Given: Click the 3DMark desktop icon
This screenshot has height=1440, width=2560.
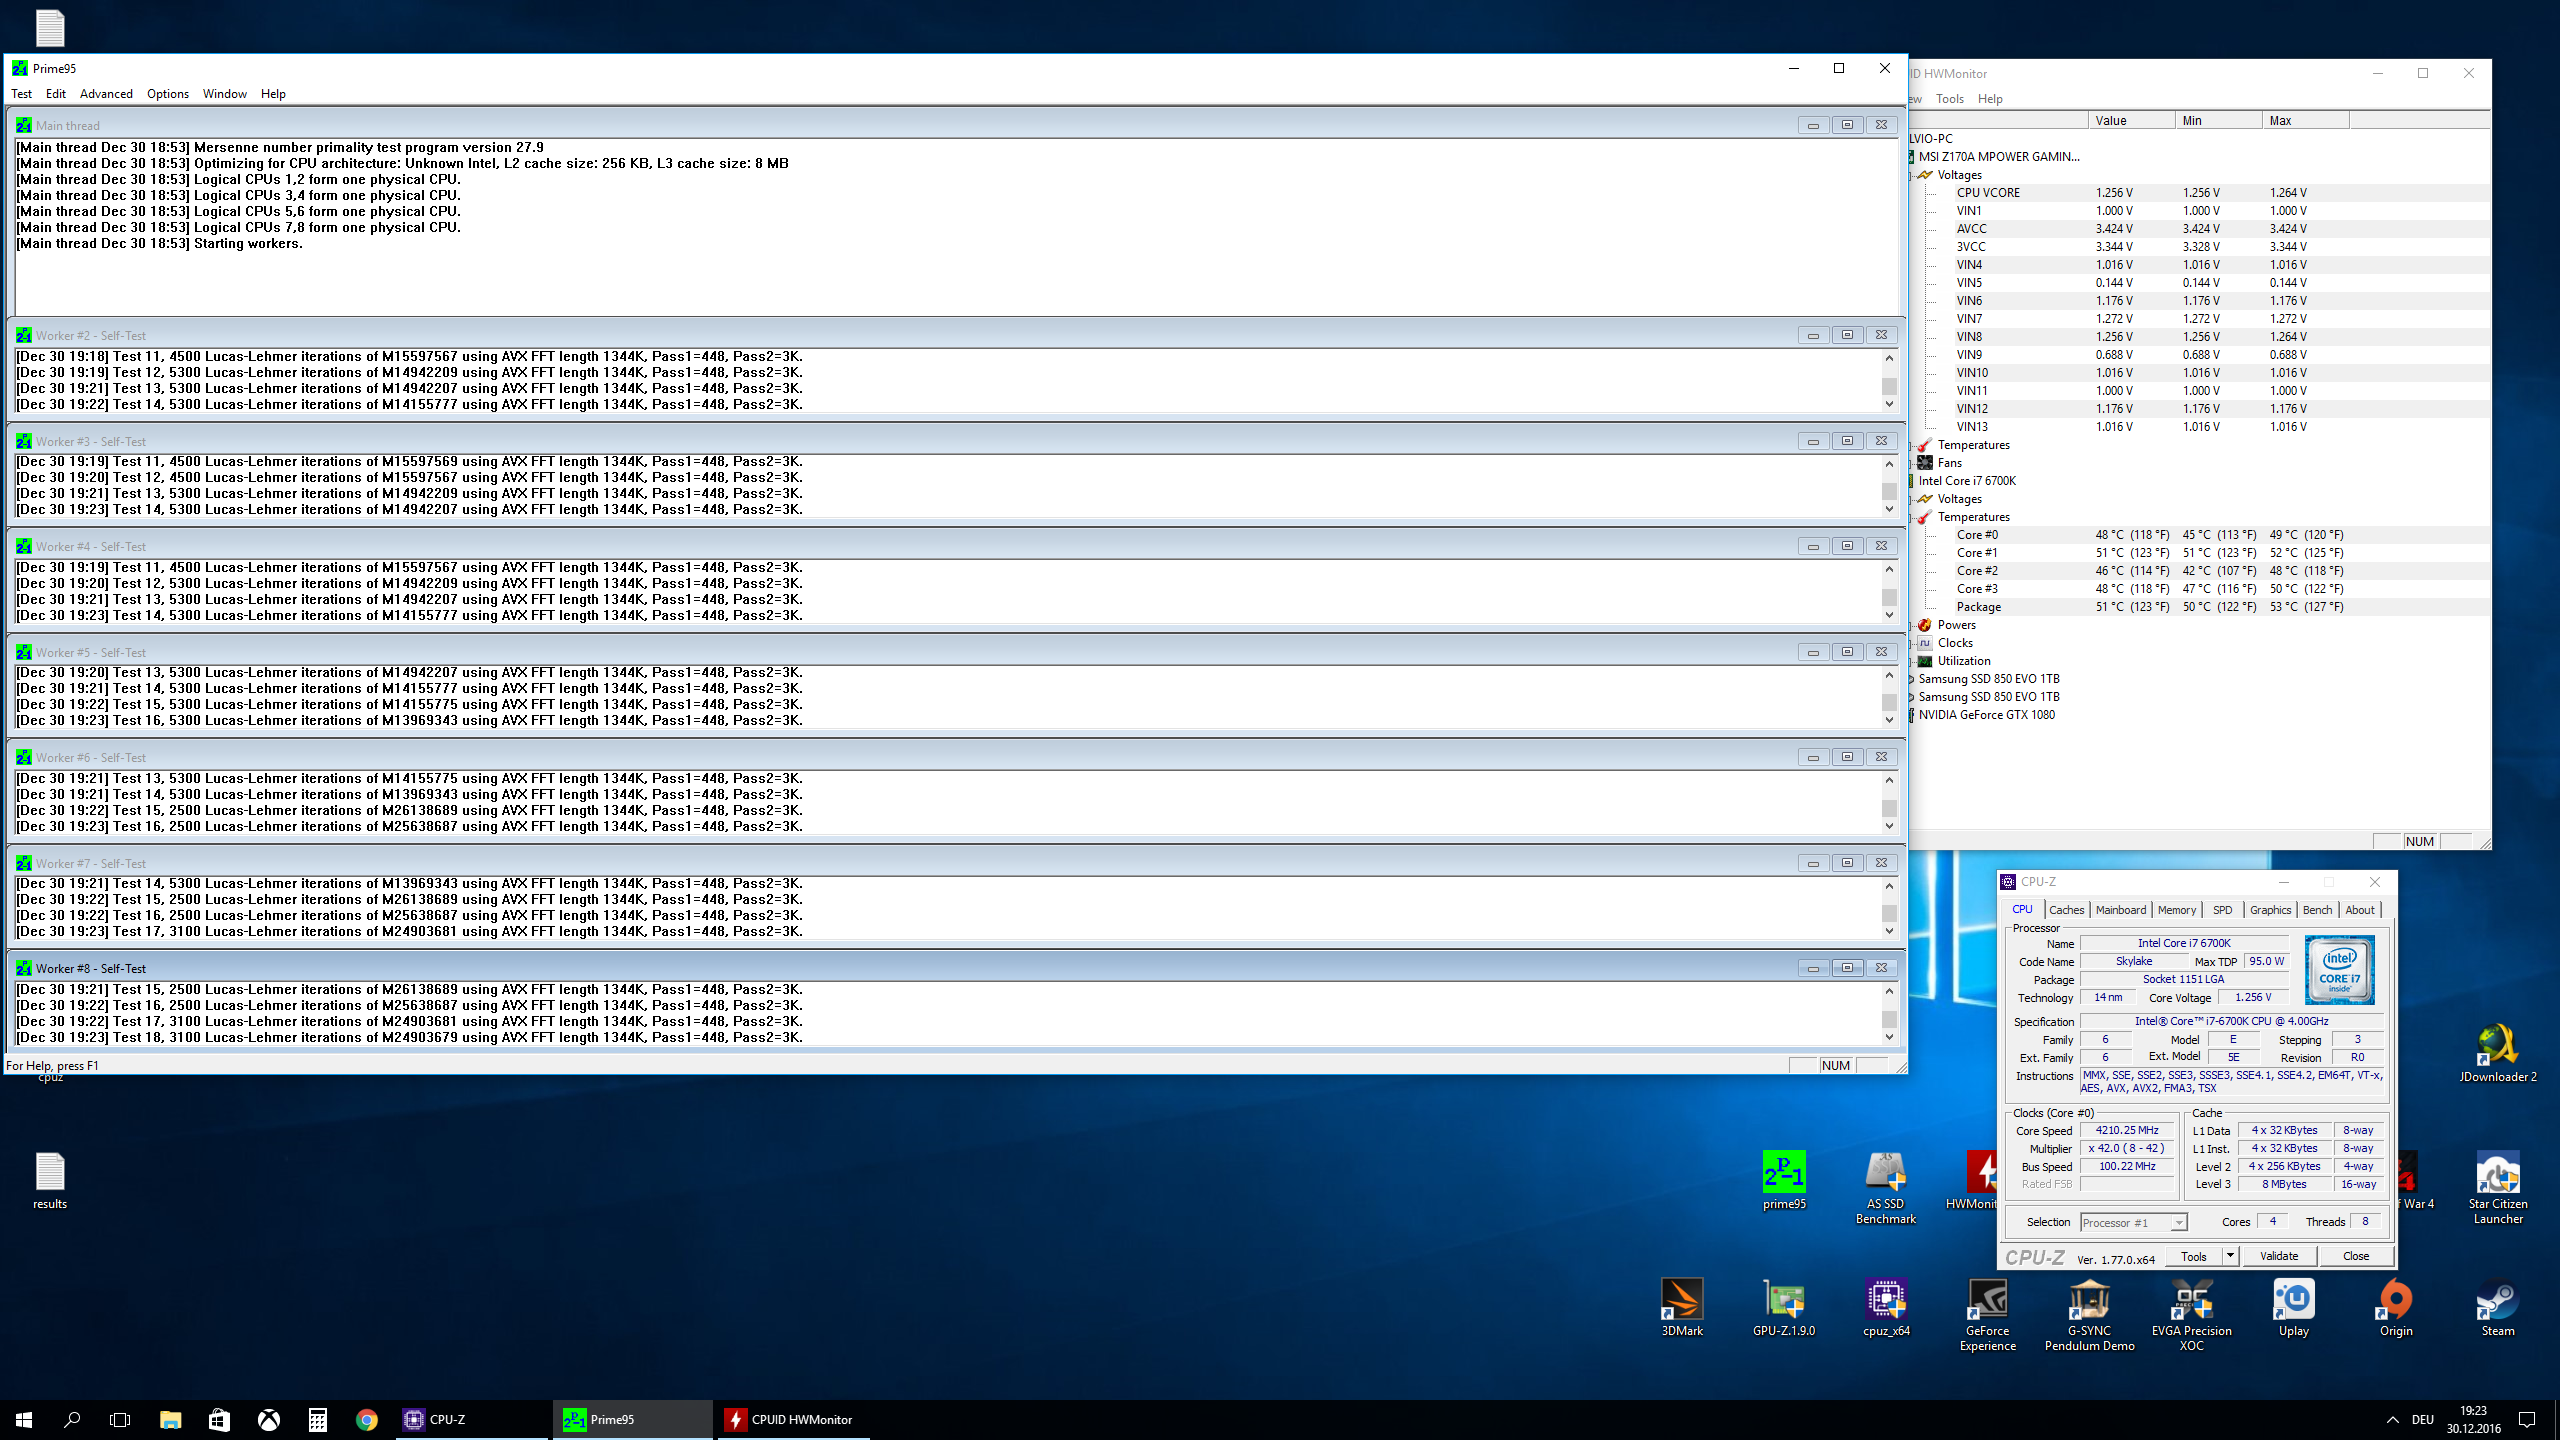Looking at the screenshot, I should click(1682, 1300).
